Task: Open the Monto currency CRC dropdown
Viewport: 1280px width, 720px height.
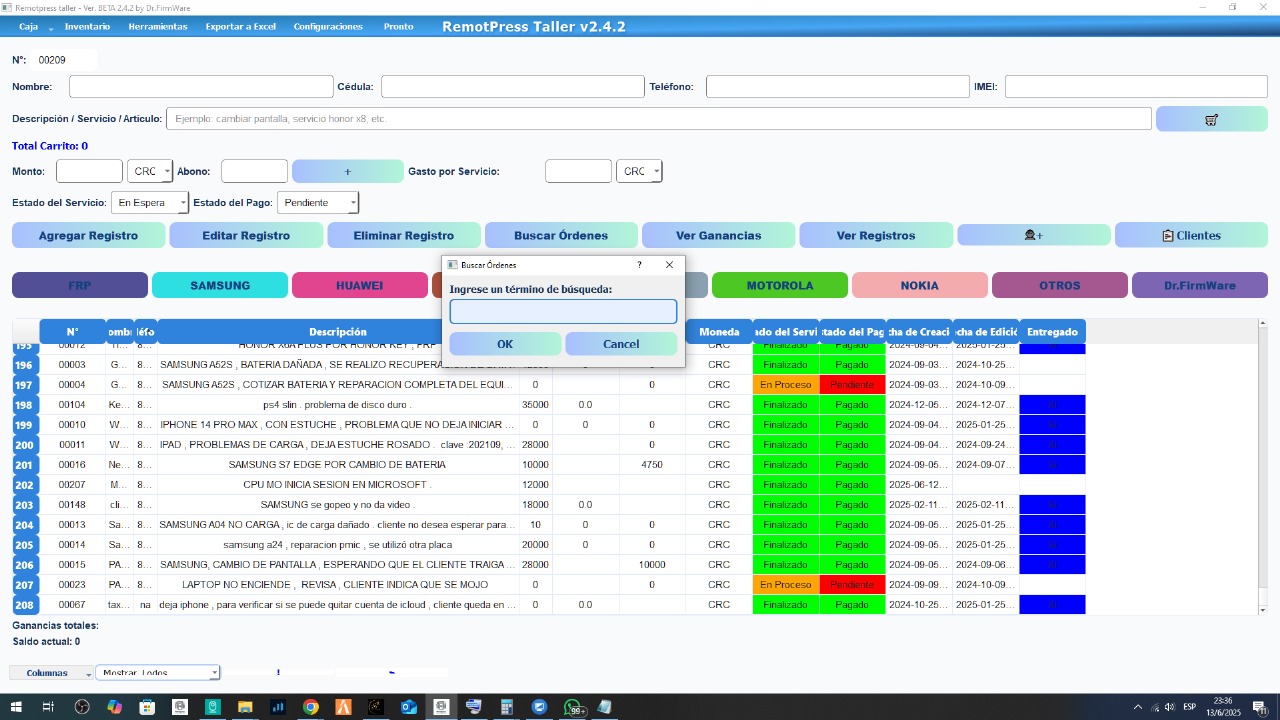Action: pyautogui.click(x=150, y=172)
